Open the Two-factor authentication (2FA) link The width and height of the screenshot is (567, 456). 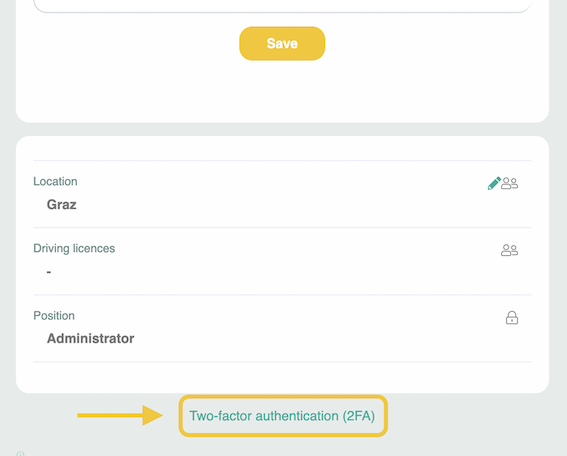pyautogui.click(x=282, y=416)
